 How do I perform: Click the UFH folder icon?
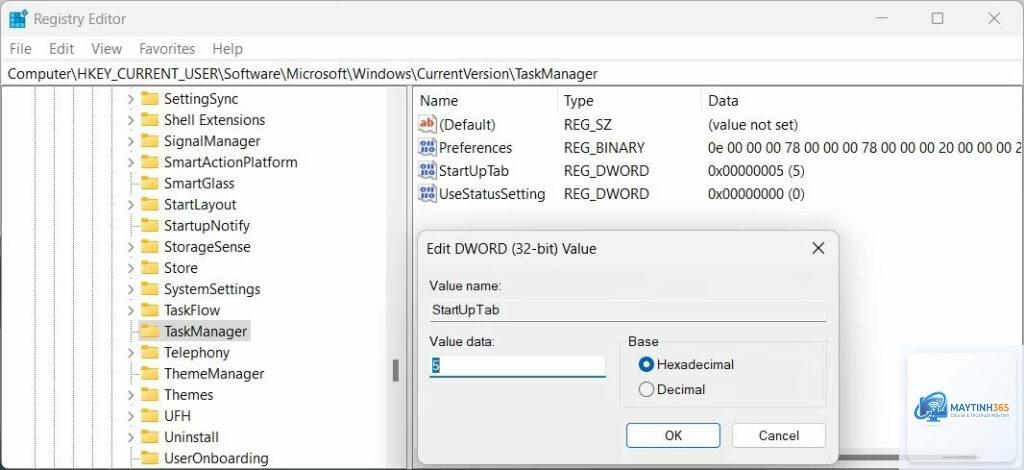pyautogui.click(x=150, y=416)
